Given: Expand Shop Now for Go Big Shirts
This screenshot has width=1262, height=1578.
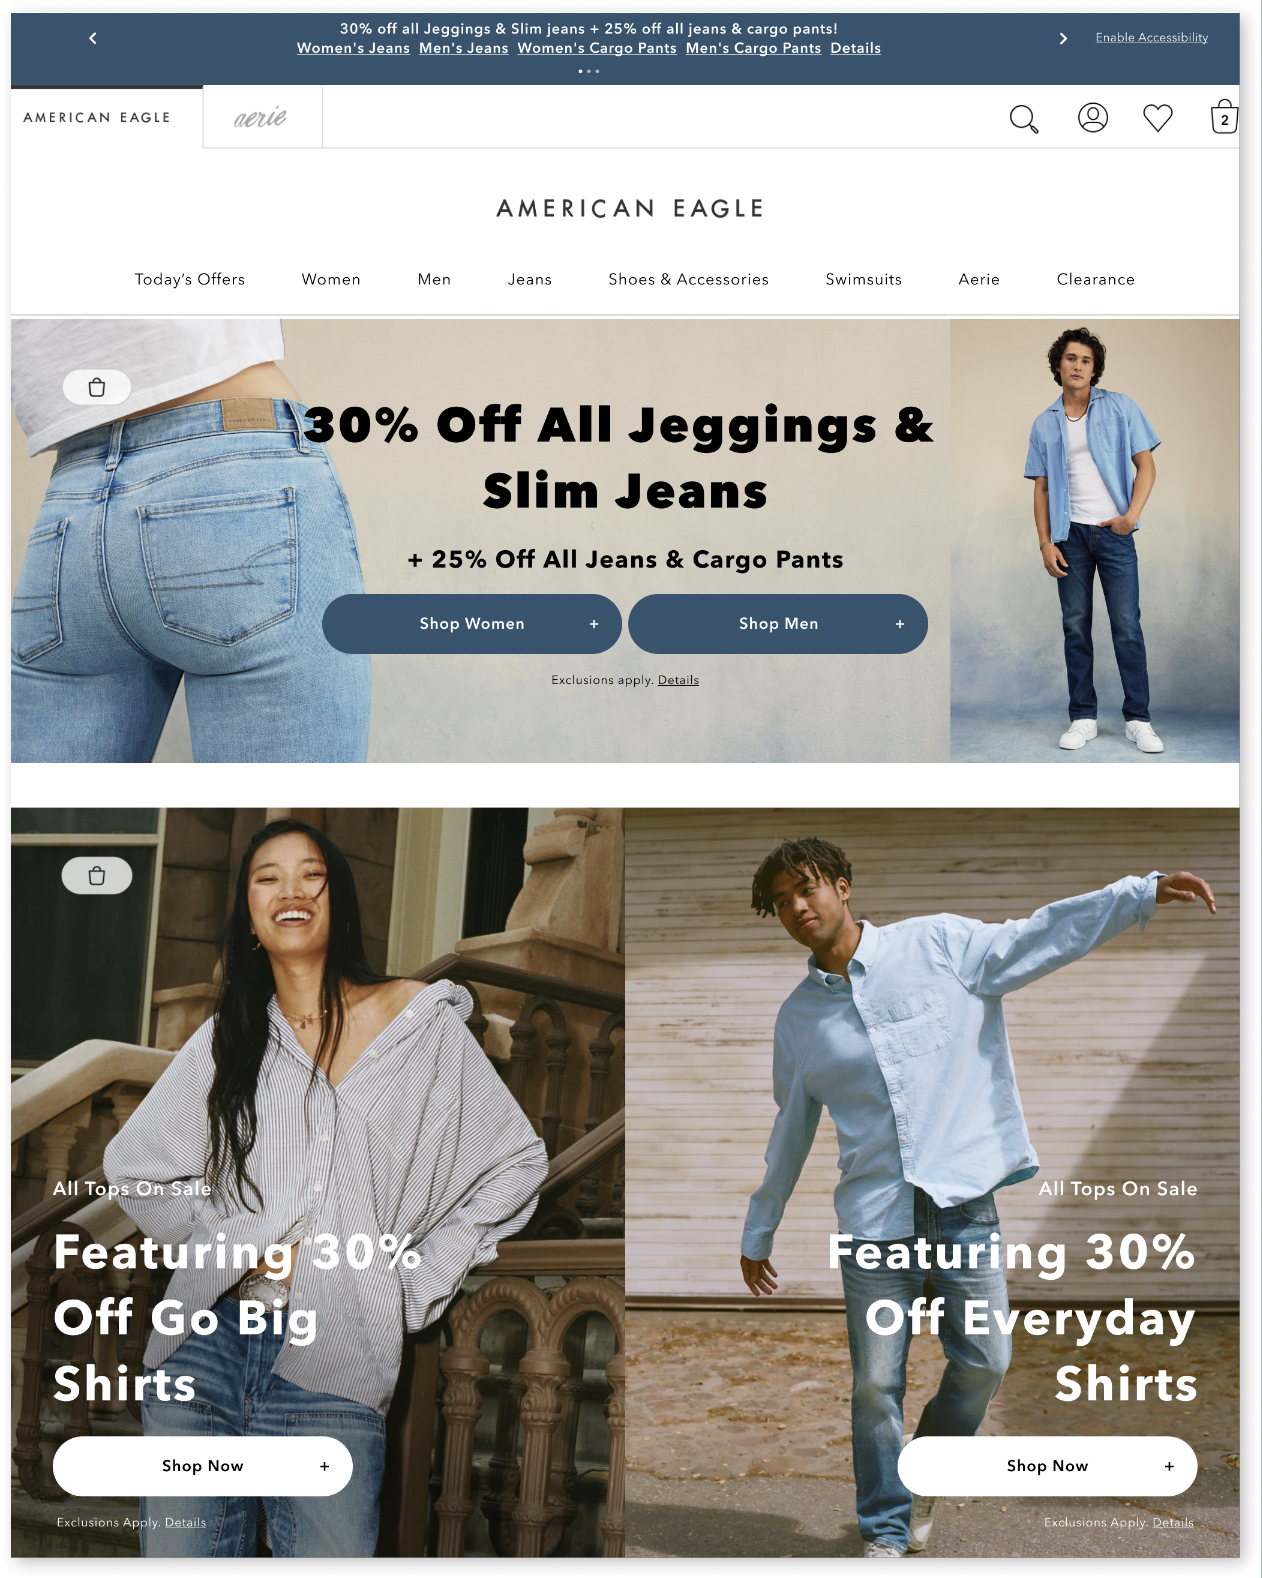Looking at the screenshot, I should pyautogui.click(x=203, y=1466).
